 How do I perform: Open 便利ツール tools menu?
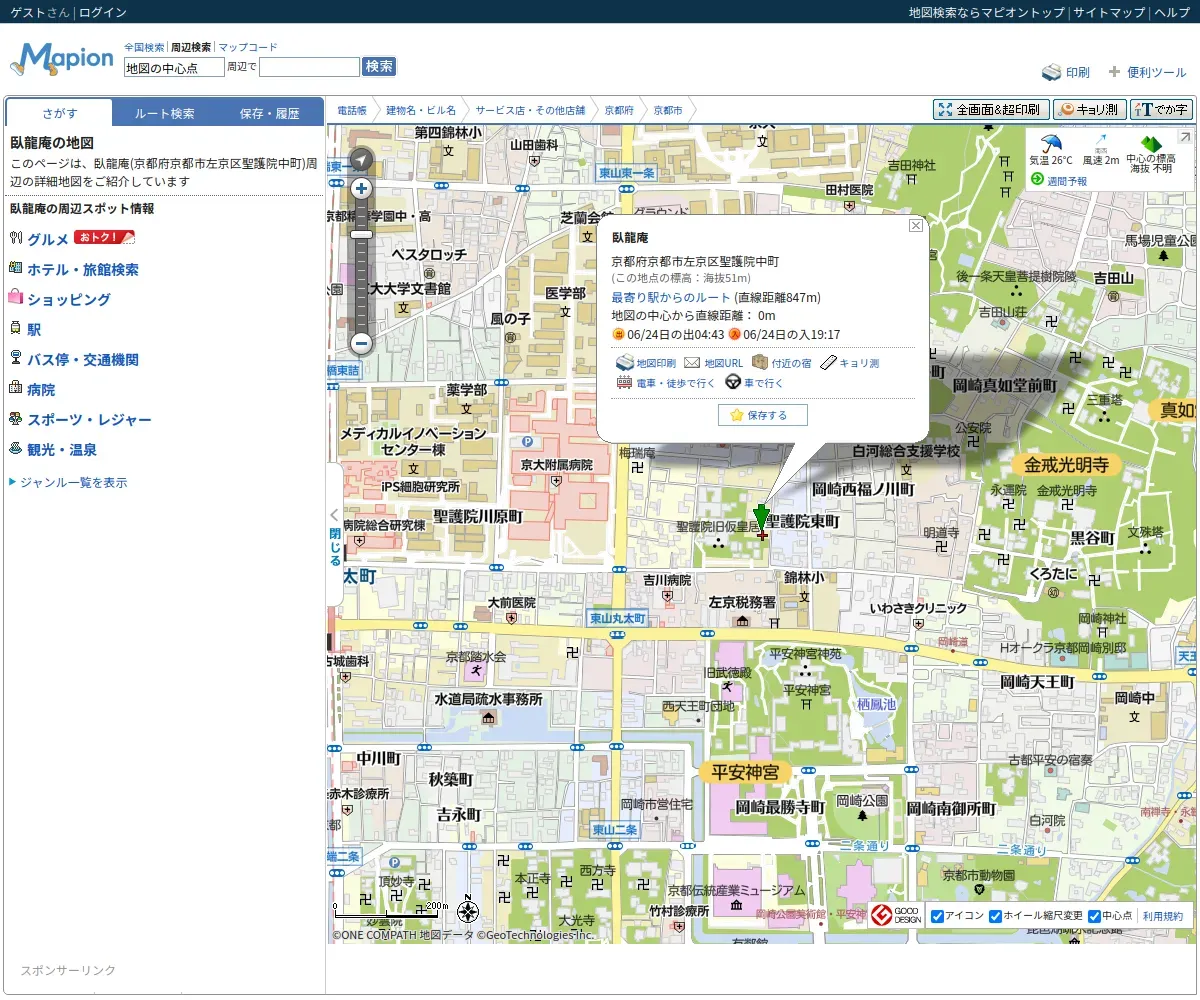1147,73
